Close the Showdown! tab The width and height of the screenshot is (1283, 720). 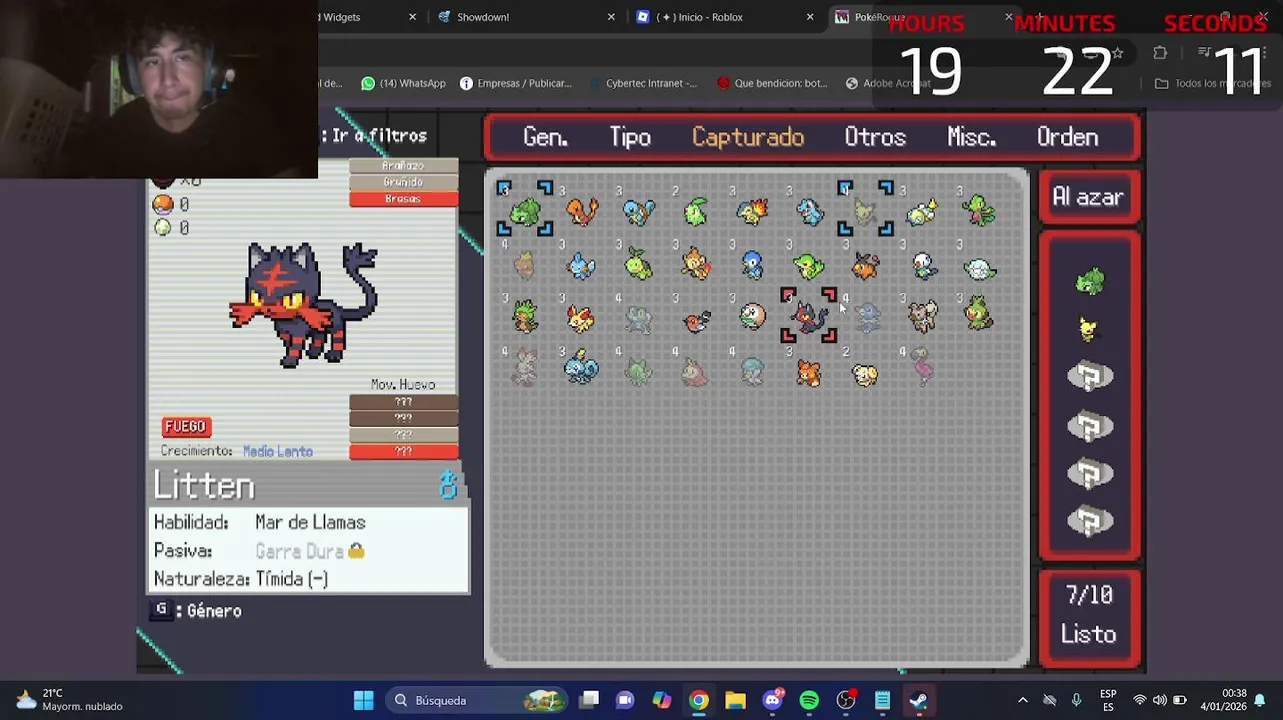[x=611, y=17]
